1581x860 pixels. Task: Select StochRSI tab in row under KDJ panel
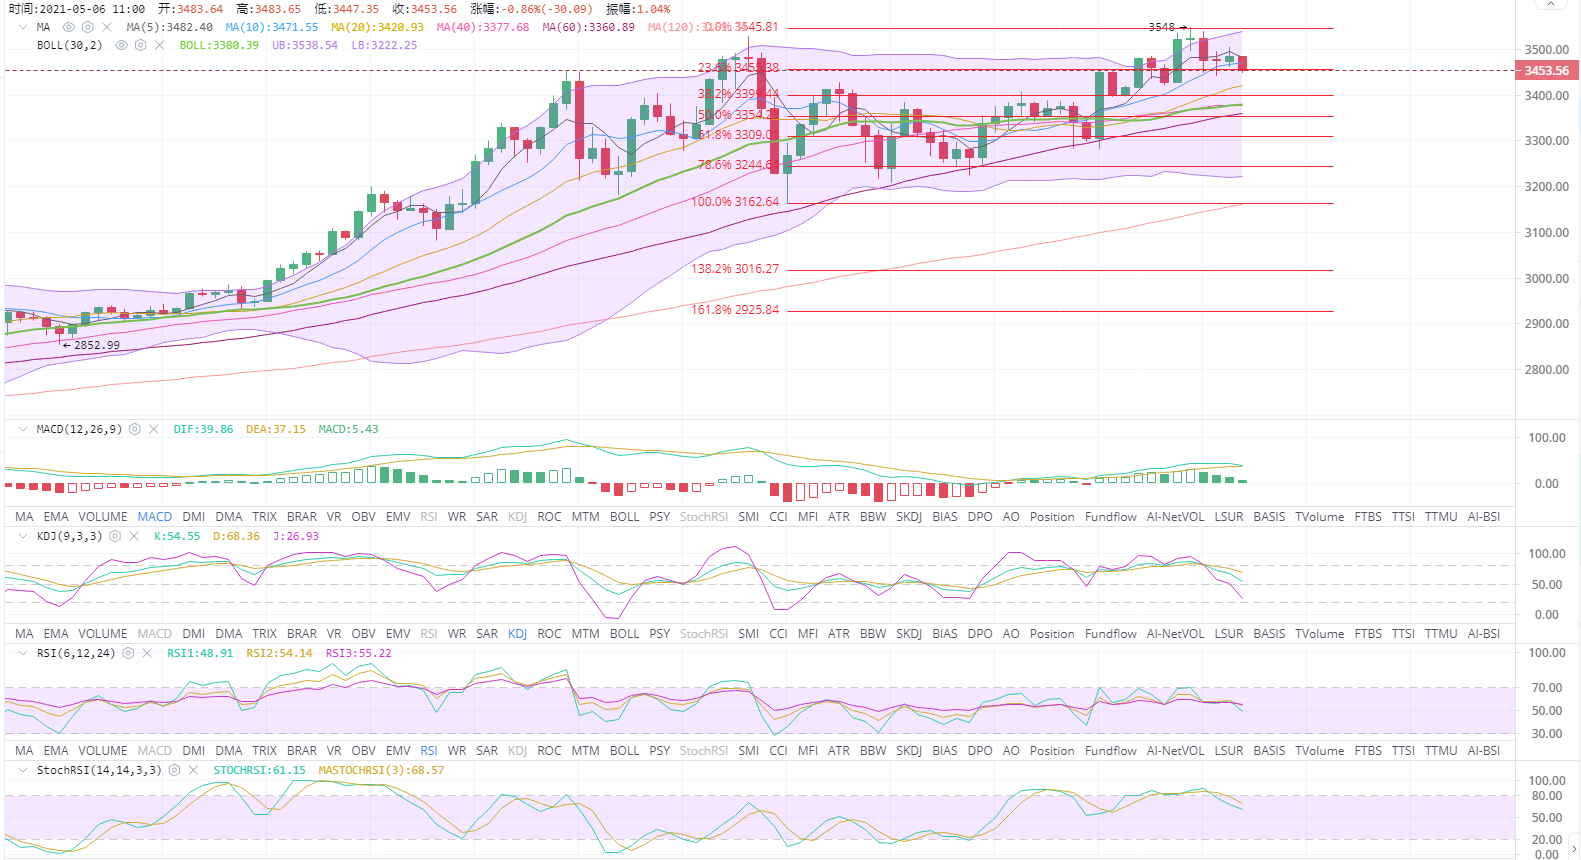coord(704,634)
